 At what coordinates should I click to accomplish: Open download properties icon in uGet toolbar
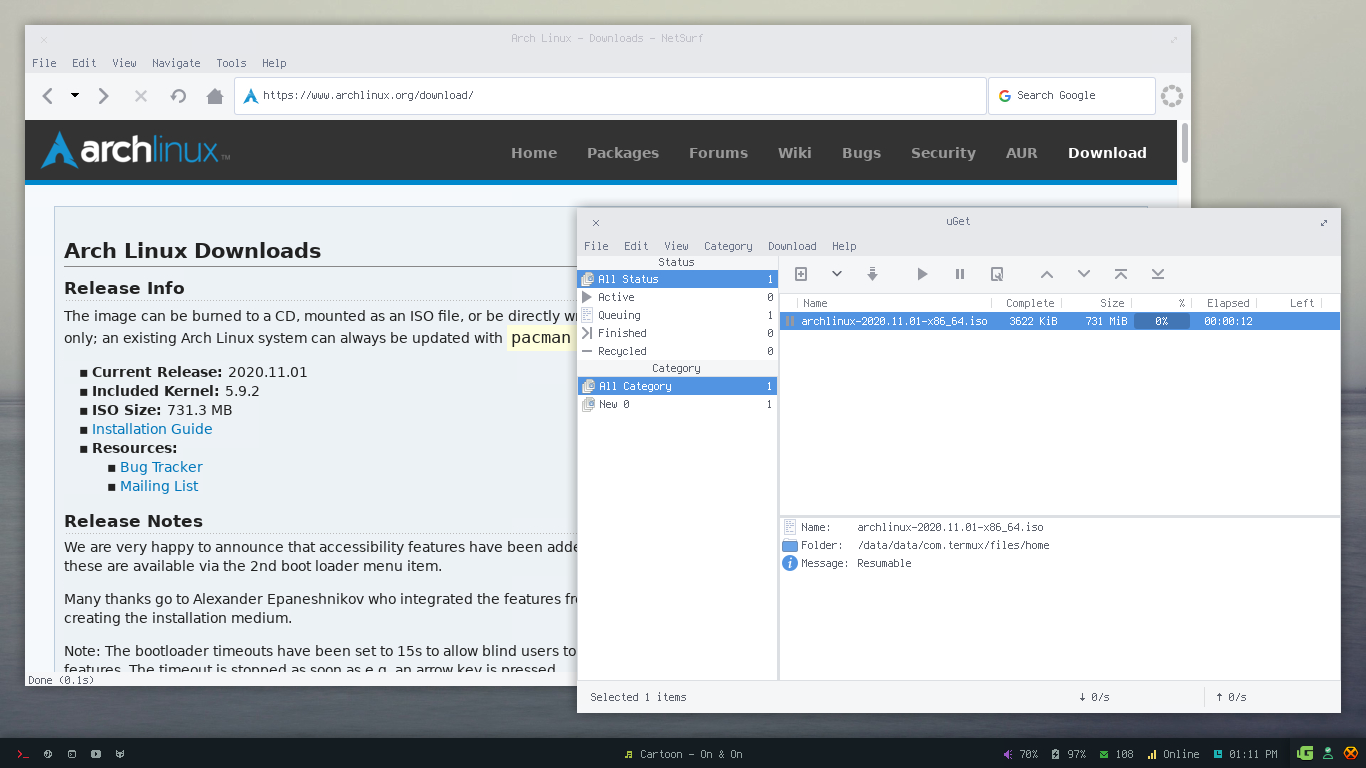pyautogui.click(x=997, y=274)
